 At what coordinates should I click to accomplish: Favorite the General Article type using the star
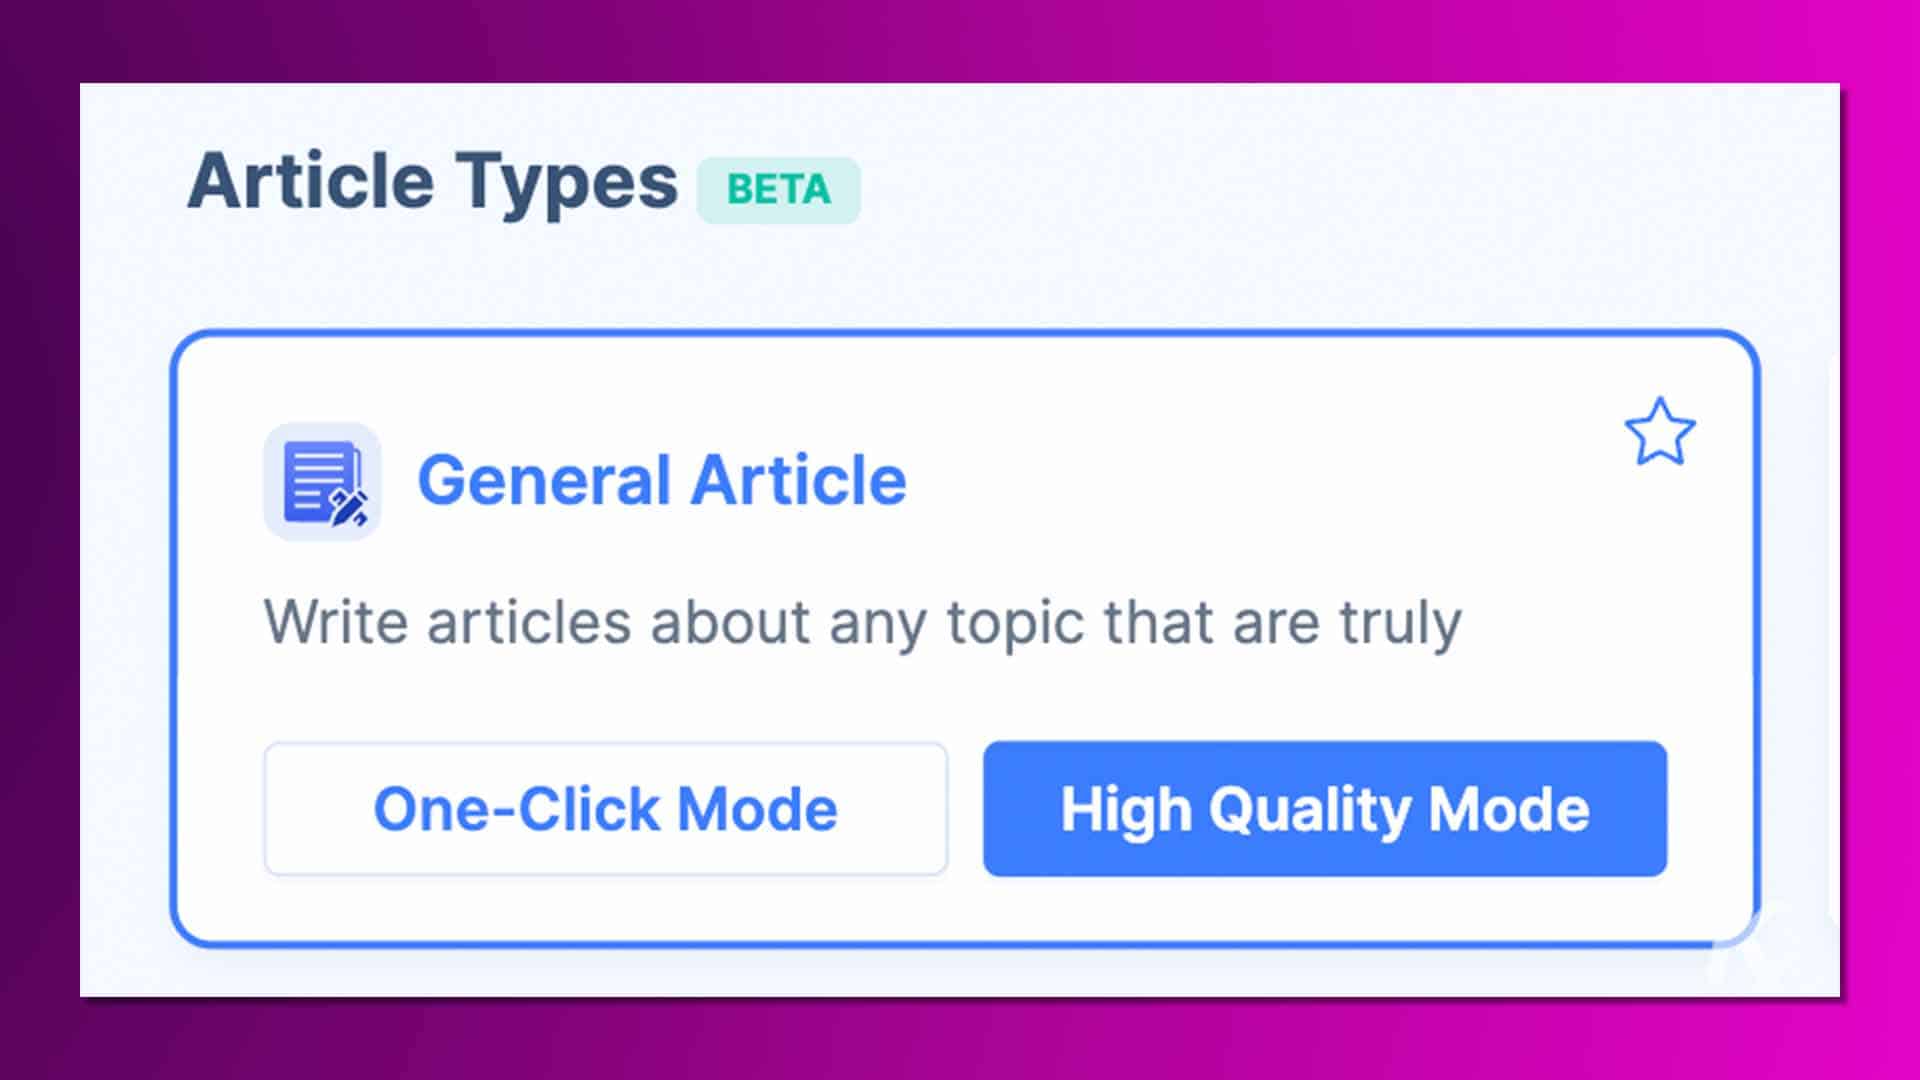(1662, 432)
